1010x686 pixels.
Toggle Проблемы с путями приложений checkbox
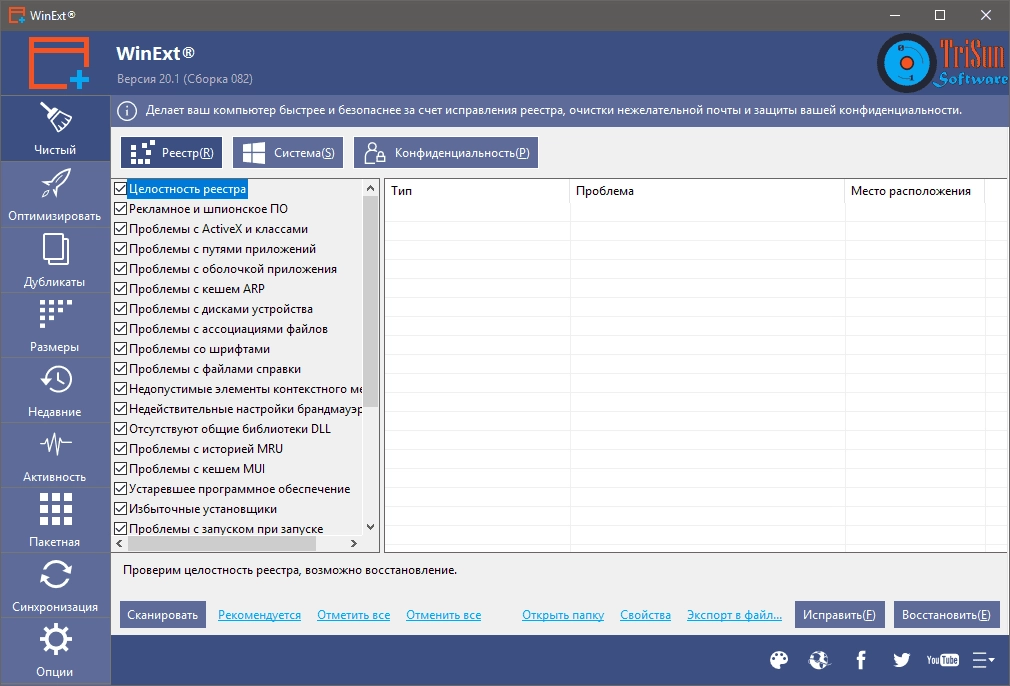pos(120,249)
